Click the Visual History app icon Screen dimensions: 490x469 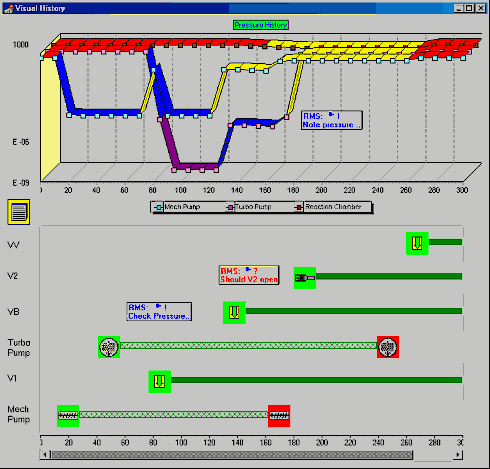8,8
